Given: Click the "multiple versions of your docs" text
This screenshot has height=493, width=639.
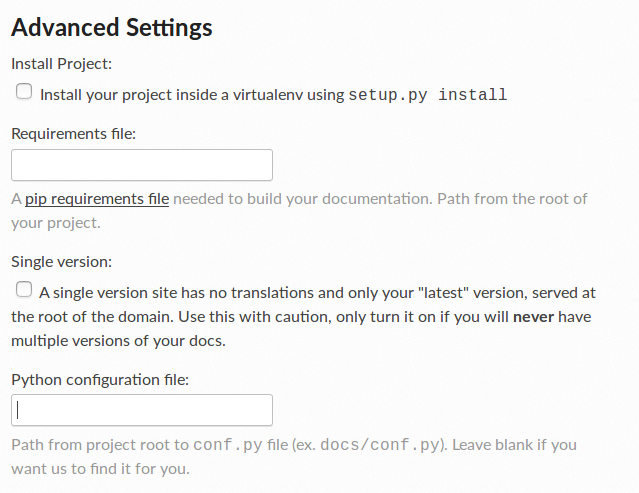Looking at the screenshot, I should [118, 341].
